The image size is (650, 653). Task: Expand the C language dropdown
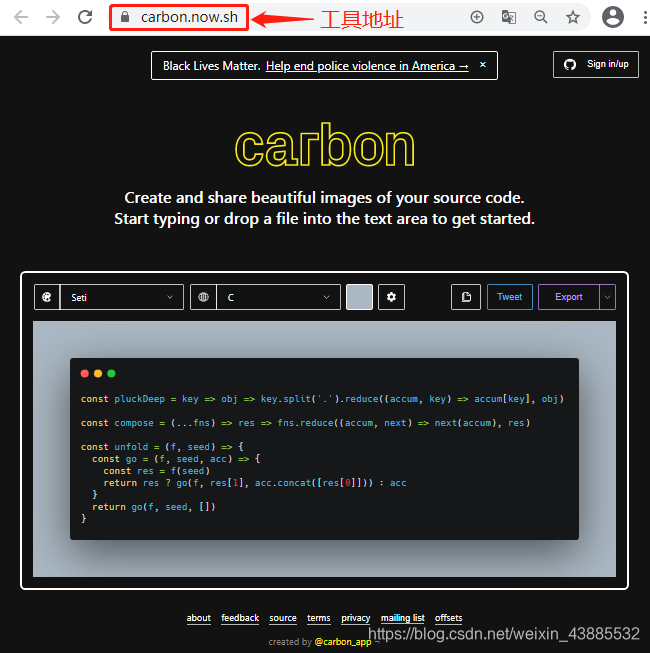[x=278, y=297]
